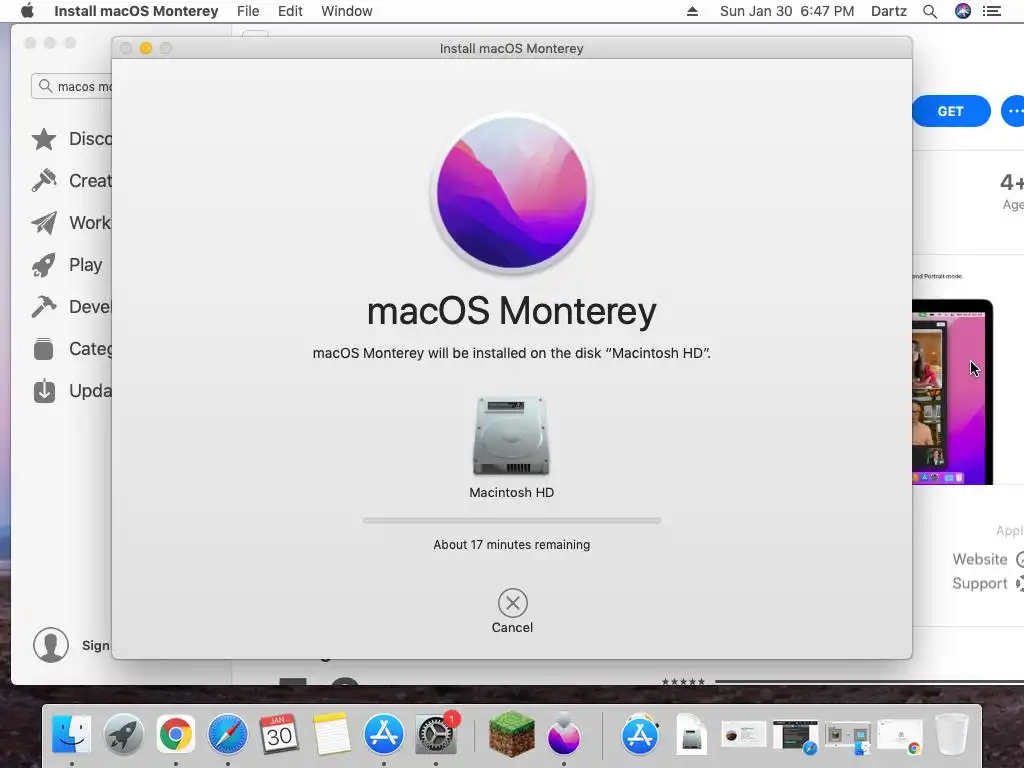Open the File menu
Screen dimensions: 1024x768
[248, 11]
